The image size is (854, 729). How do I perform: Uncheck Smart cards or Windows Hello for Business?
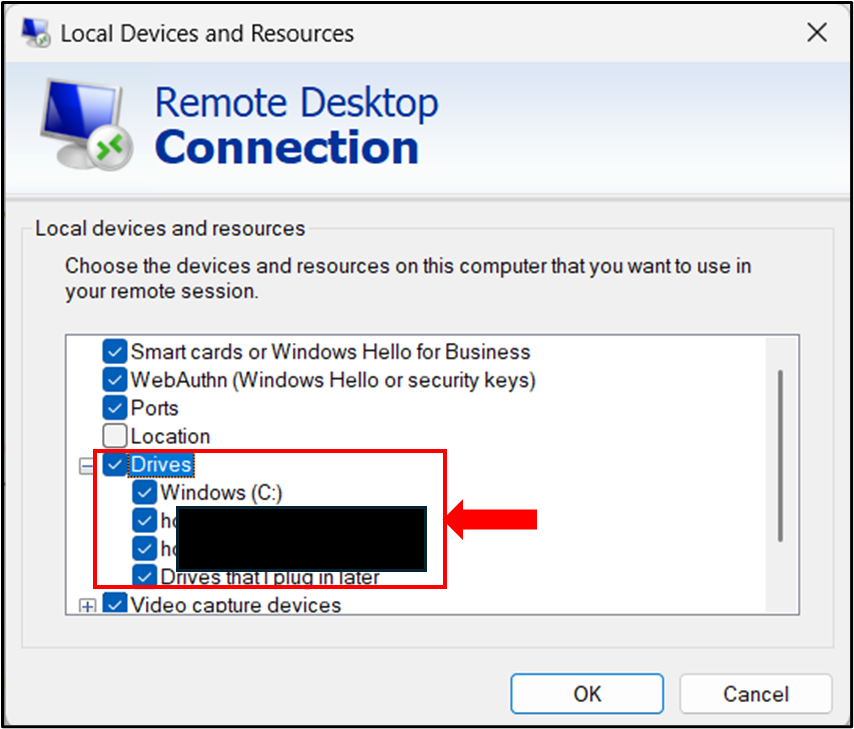(114, 351)
